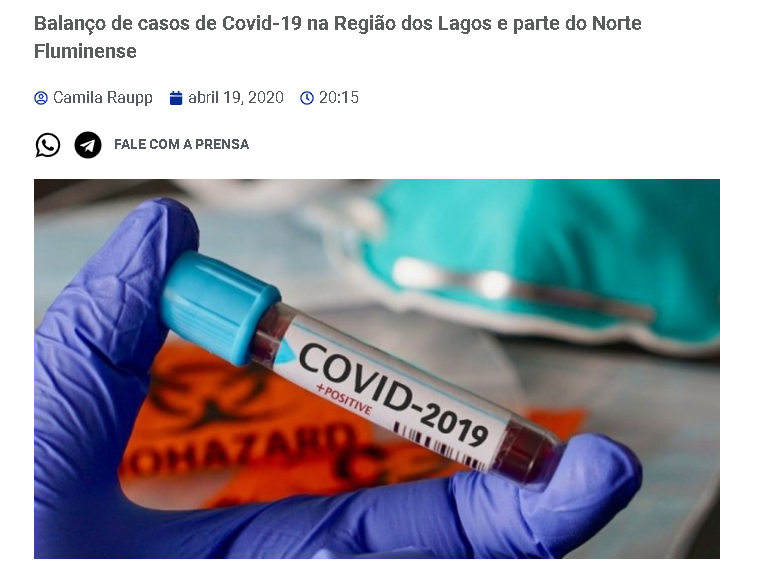Open the featured COVID test tube image
The height and width of the screenshot is (565, 783).
(377, 369)
